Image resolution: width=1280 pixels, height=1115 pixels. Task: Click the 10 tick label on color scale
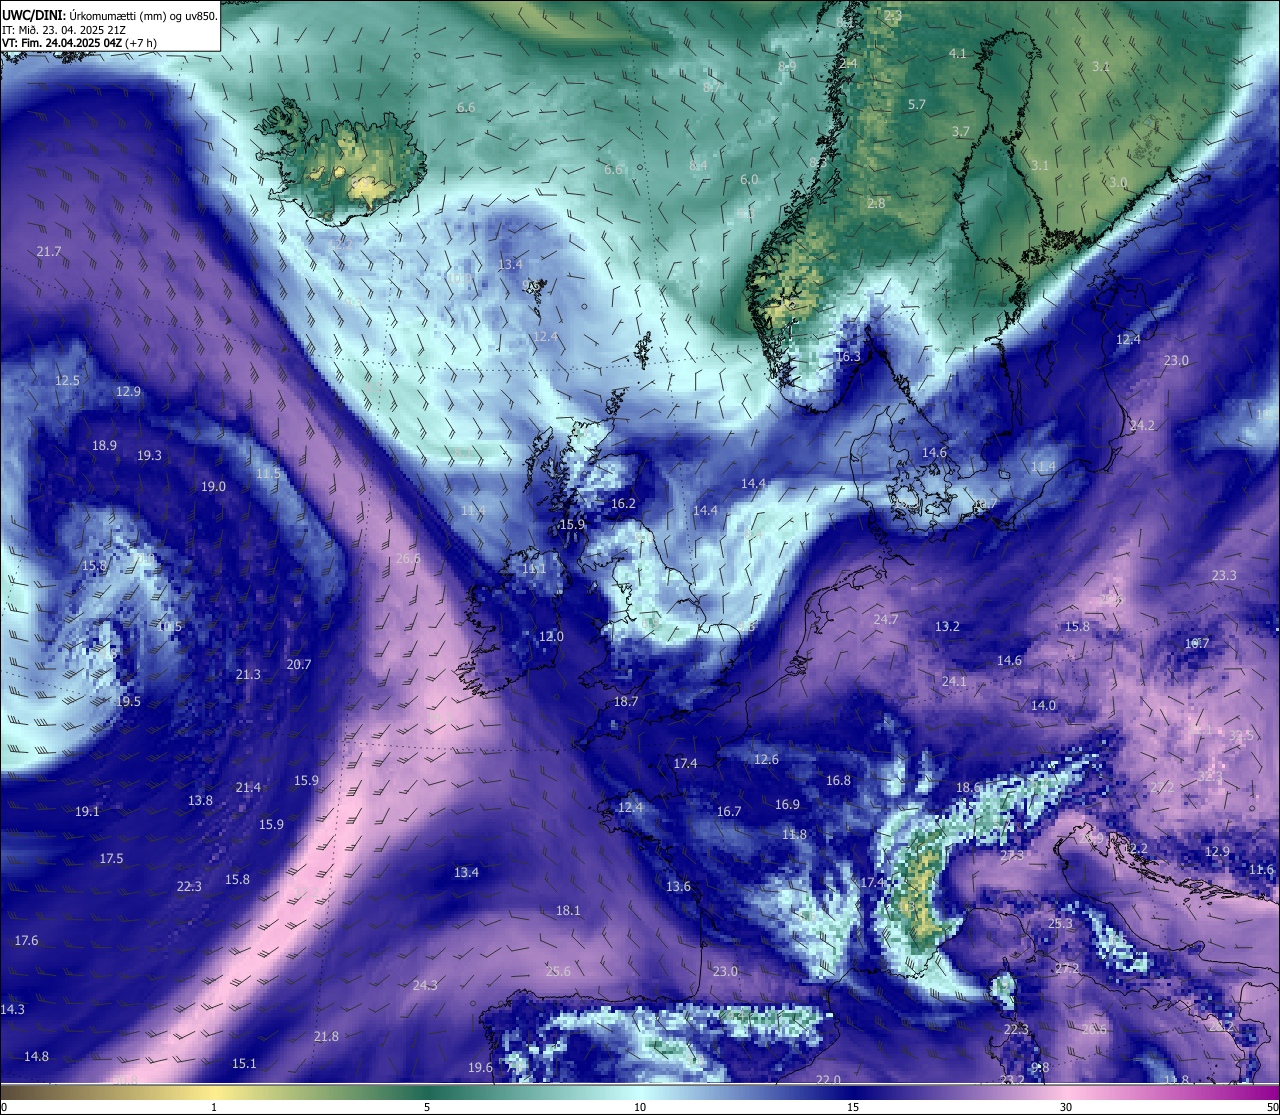pyautogui.click(x=639, y=1107)
